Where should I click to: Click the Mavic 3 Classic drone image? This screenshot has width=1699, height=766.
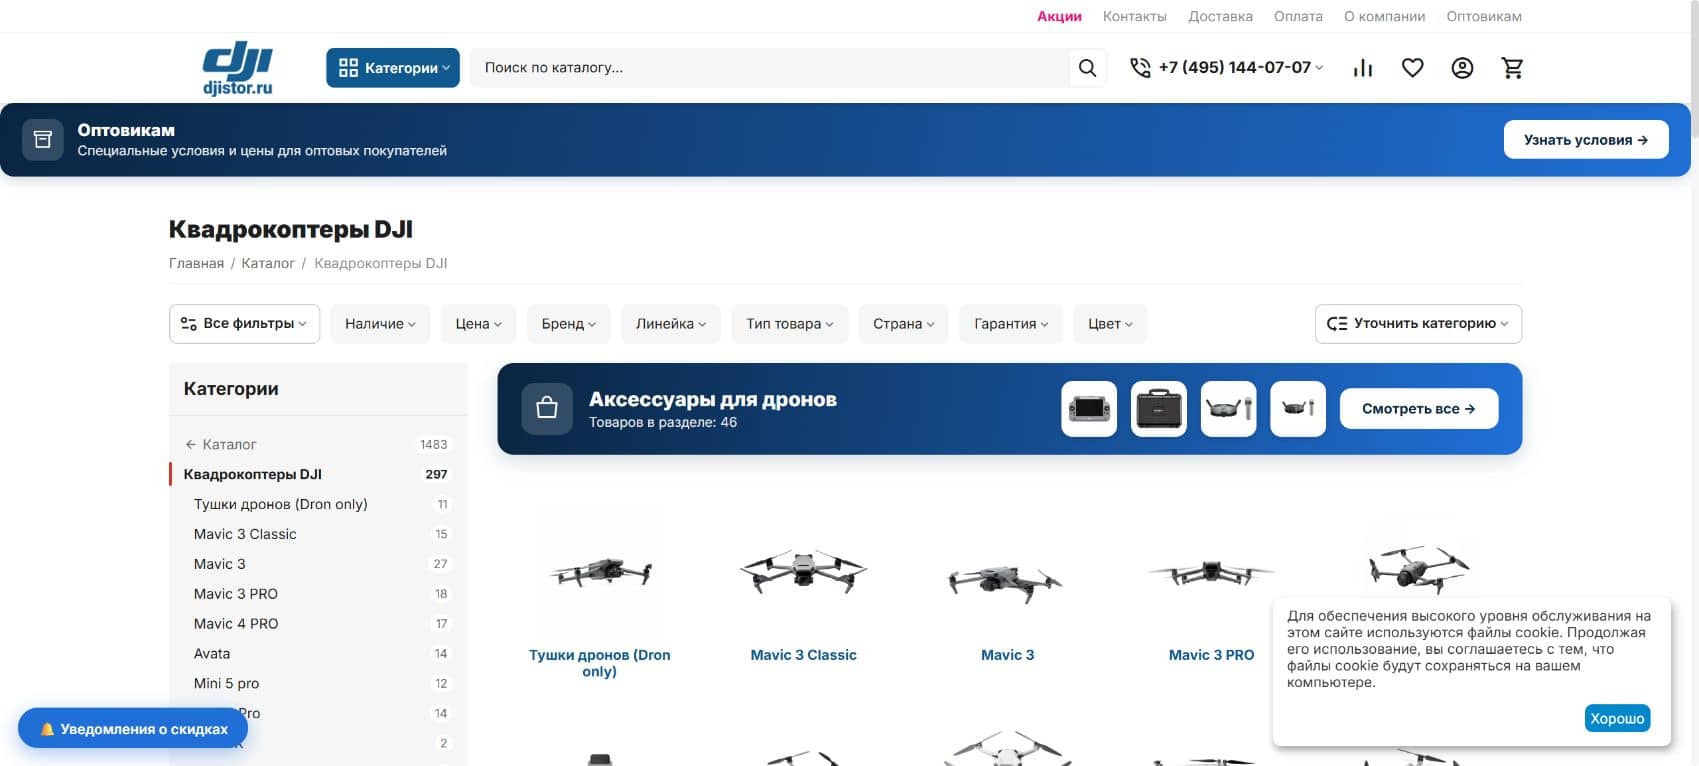[803, 573]
